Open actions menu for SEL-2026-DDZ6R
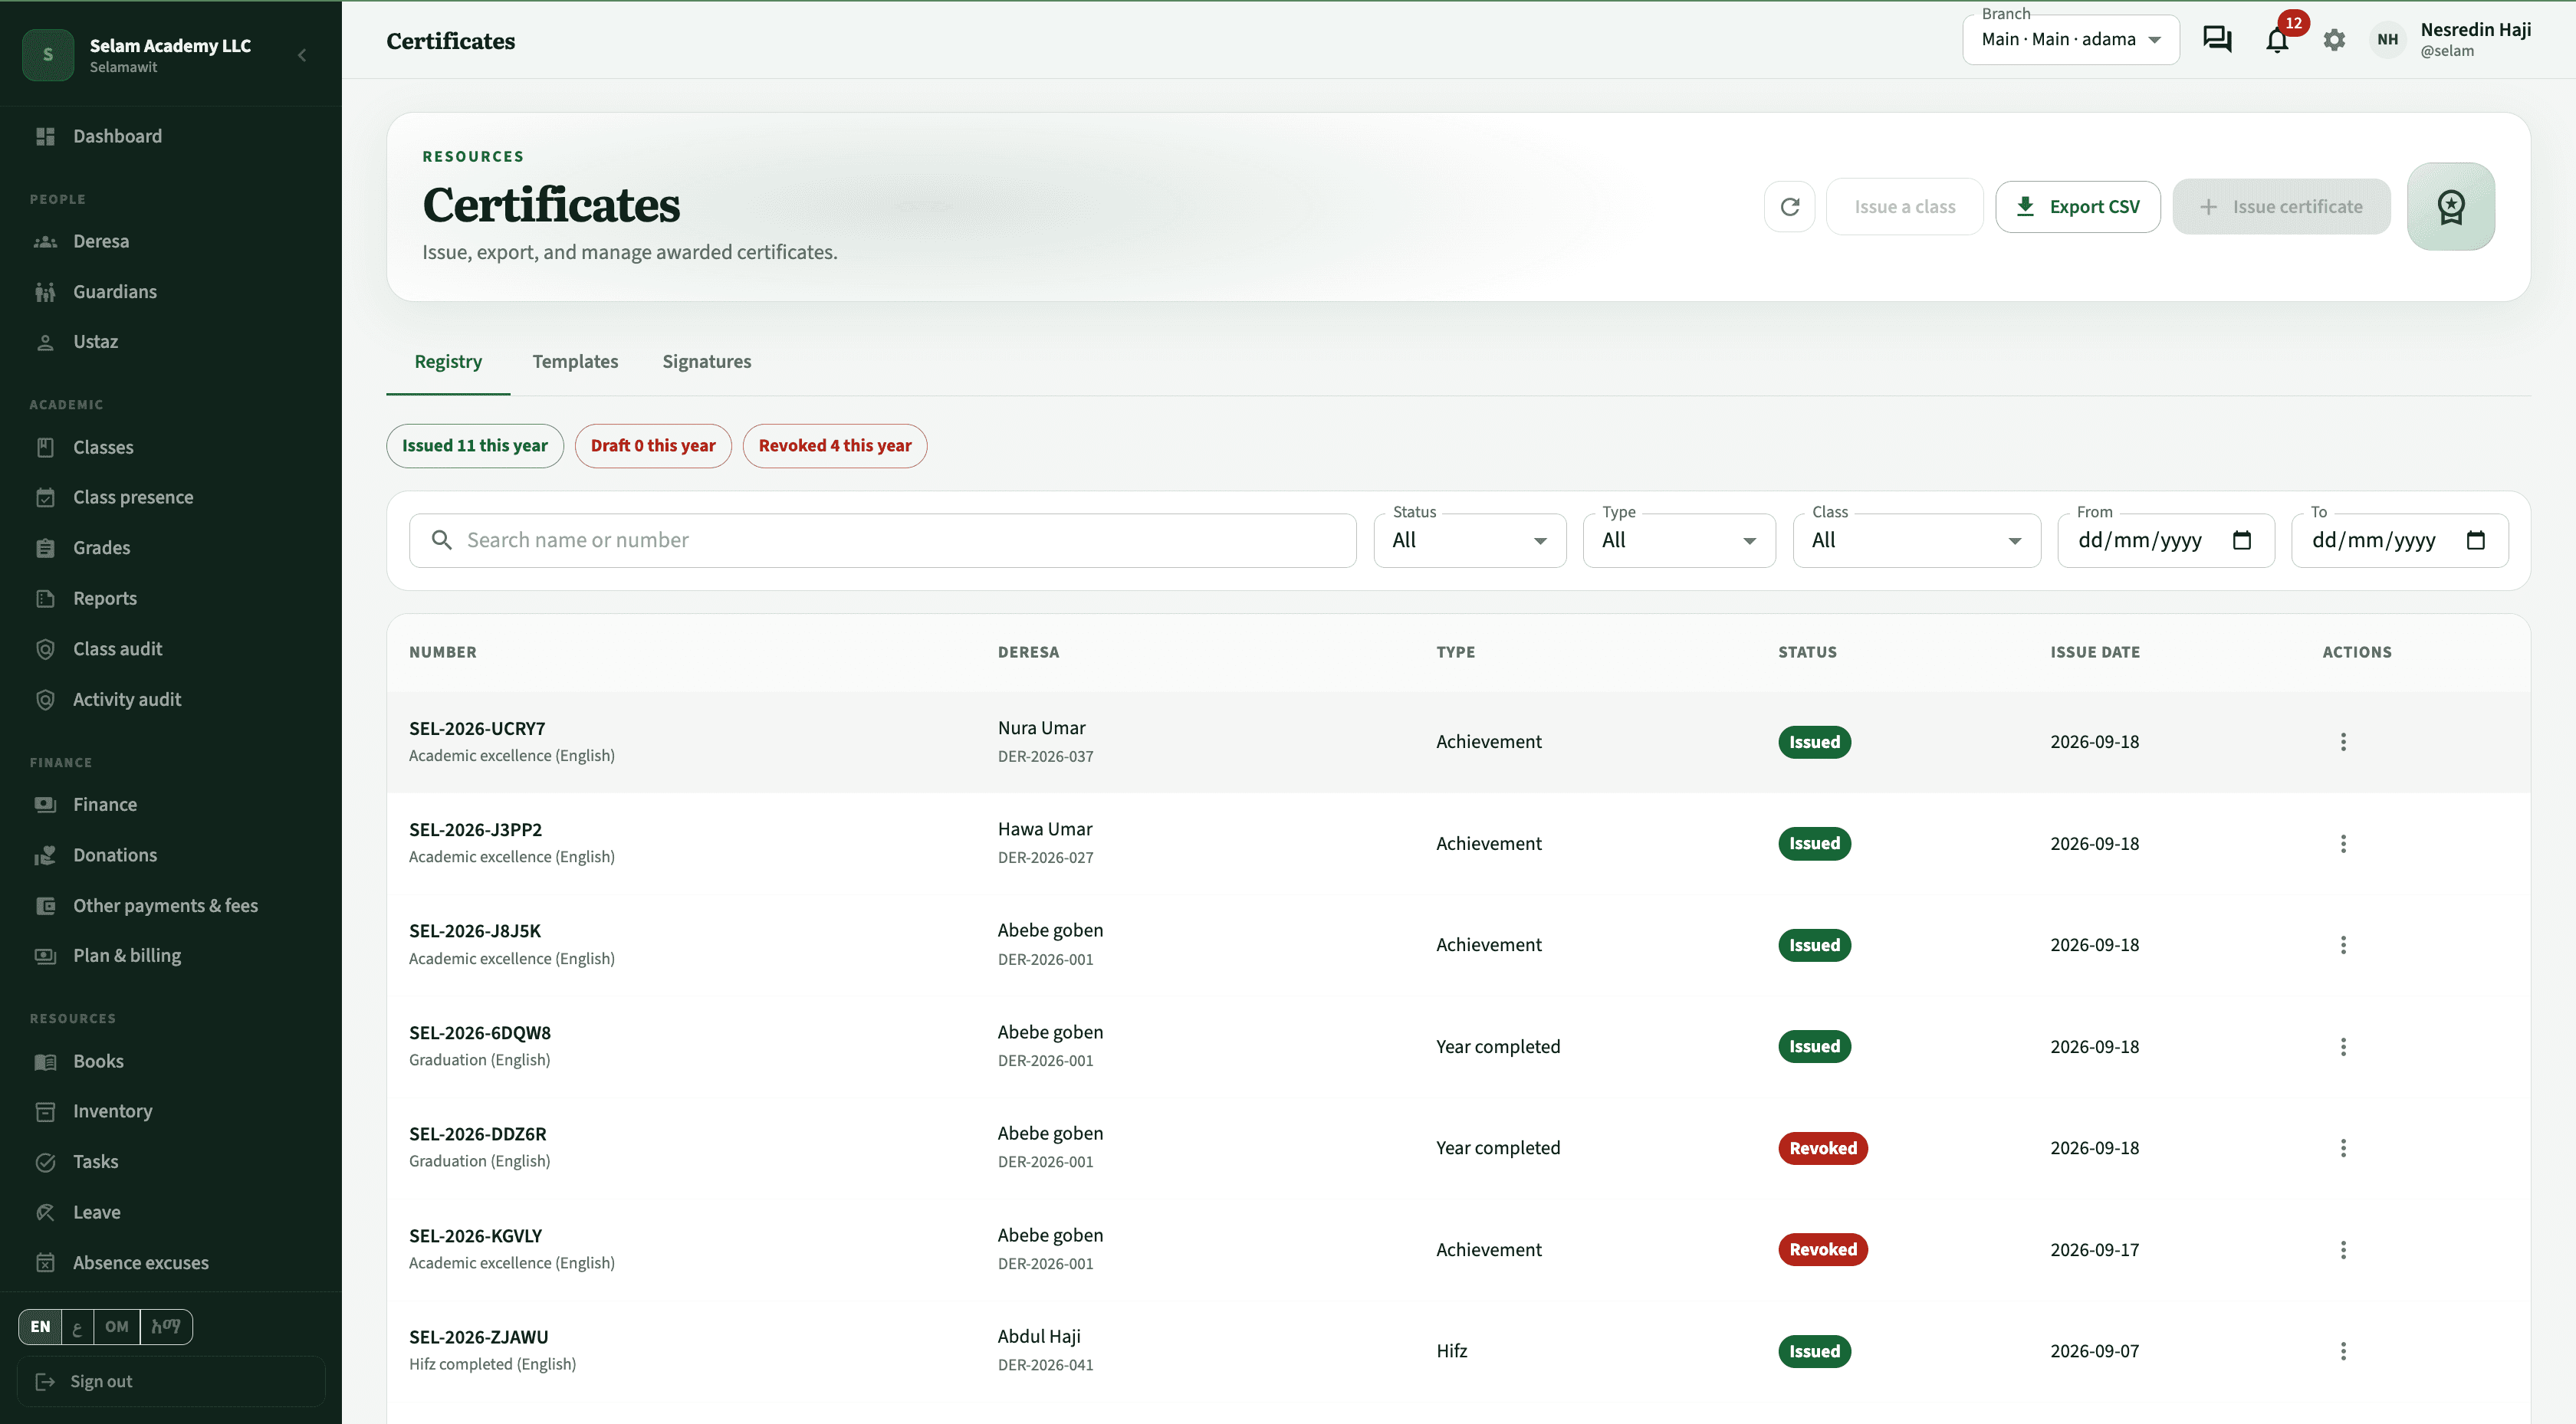This screenshot has height=1424, width=2576. click(x=2342, y=1148)
